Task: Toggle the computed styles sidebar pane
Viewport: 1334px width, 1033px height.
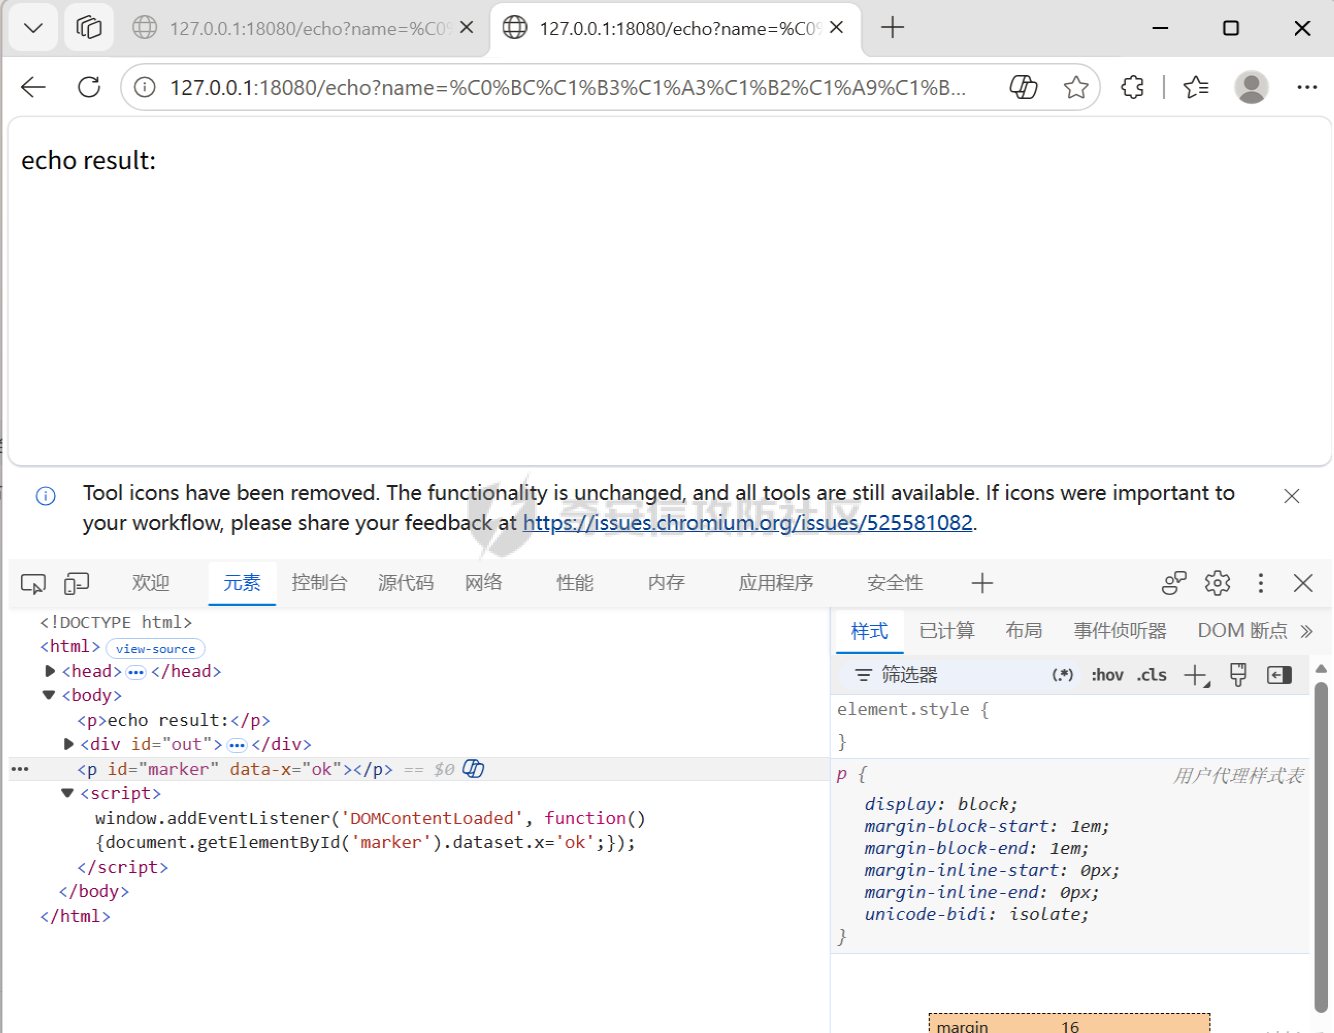Action: click(1279, 675)
